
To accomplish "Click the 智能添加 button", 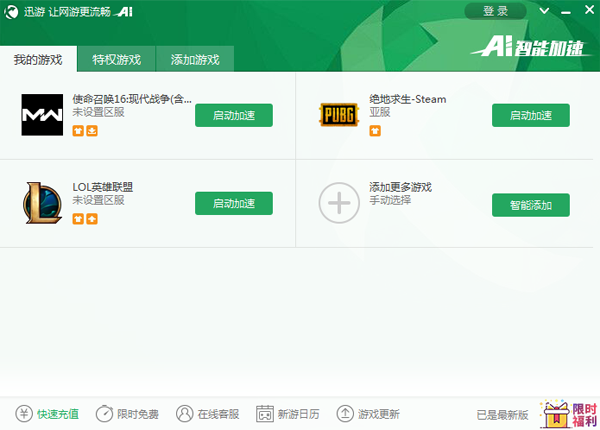I will pyautogui.click(x=530, y=204).
